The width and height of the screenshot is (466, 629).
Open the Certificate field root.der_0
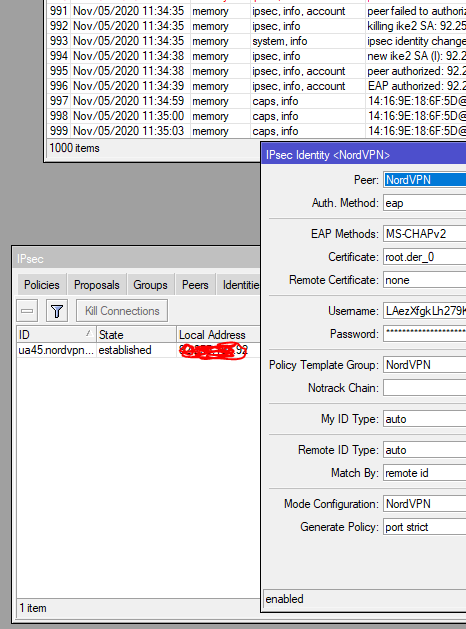[425, 257]
